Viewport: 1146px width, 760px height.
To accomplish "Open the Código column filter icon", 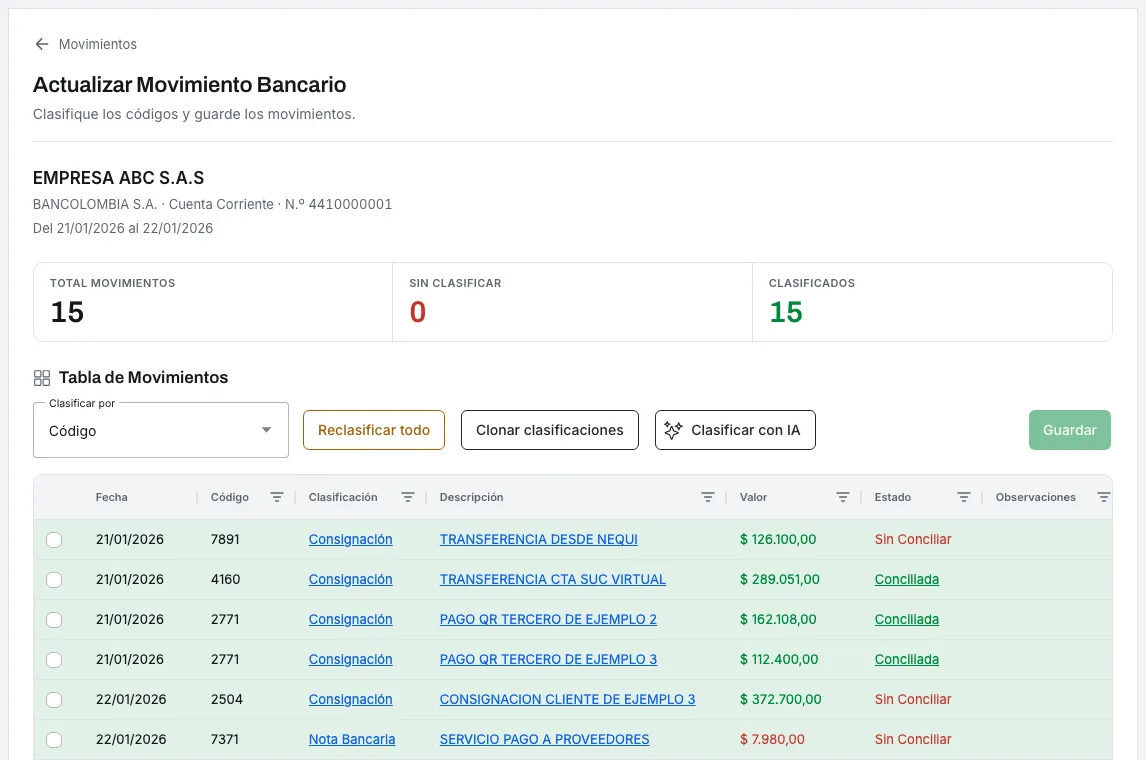I will pyautogui.click(x=276, y=498).
